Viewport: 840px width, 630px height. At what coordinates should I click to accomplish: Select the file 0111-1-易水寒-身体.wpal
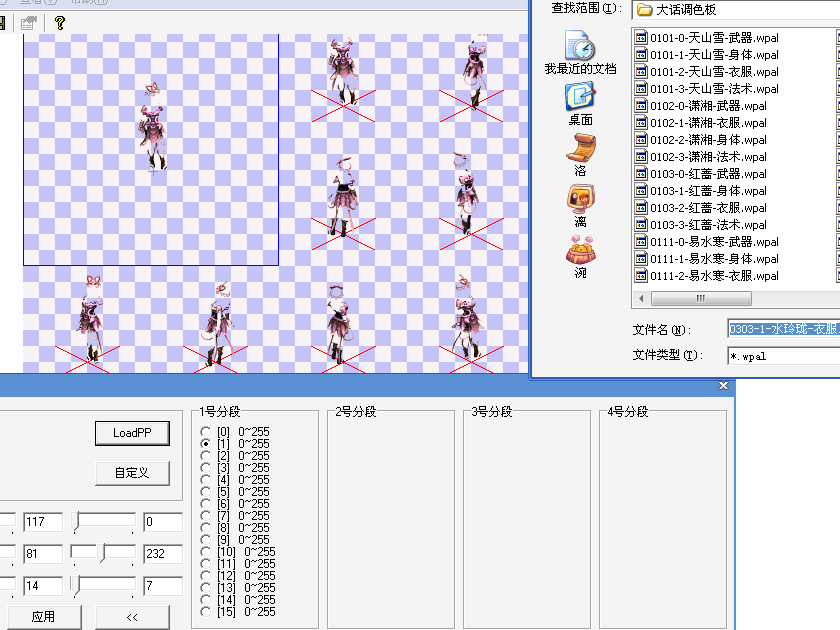(707, 259)
